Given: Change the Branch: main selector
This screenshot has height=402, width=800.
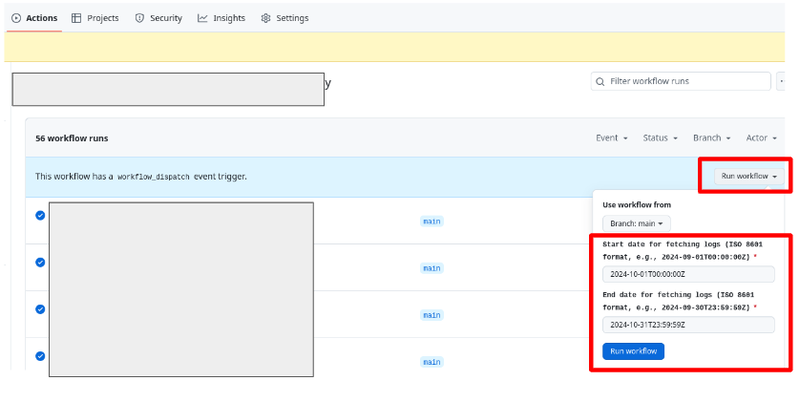Looking at the screenshot, I should click(636, 223).
